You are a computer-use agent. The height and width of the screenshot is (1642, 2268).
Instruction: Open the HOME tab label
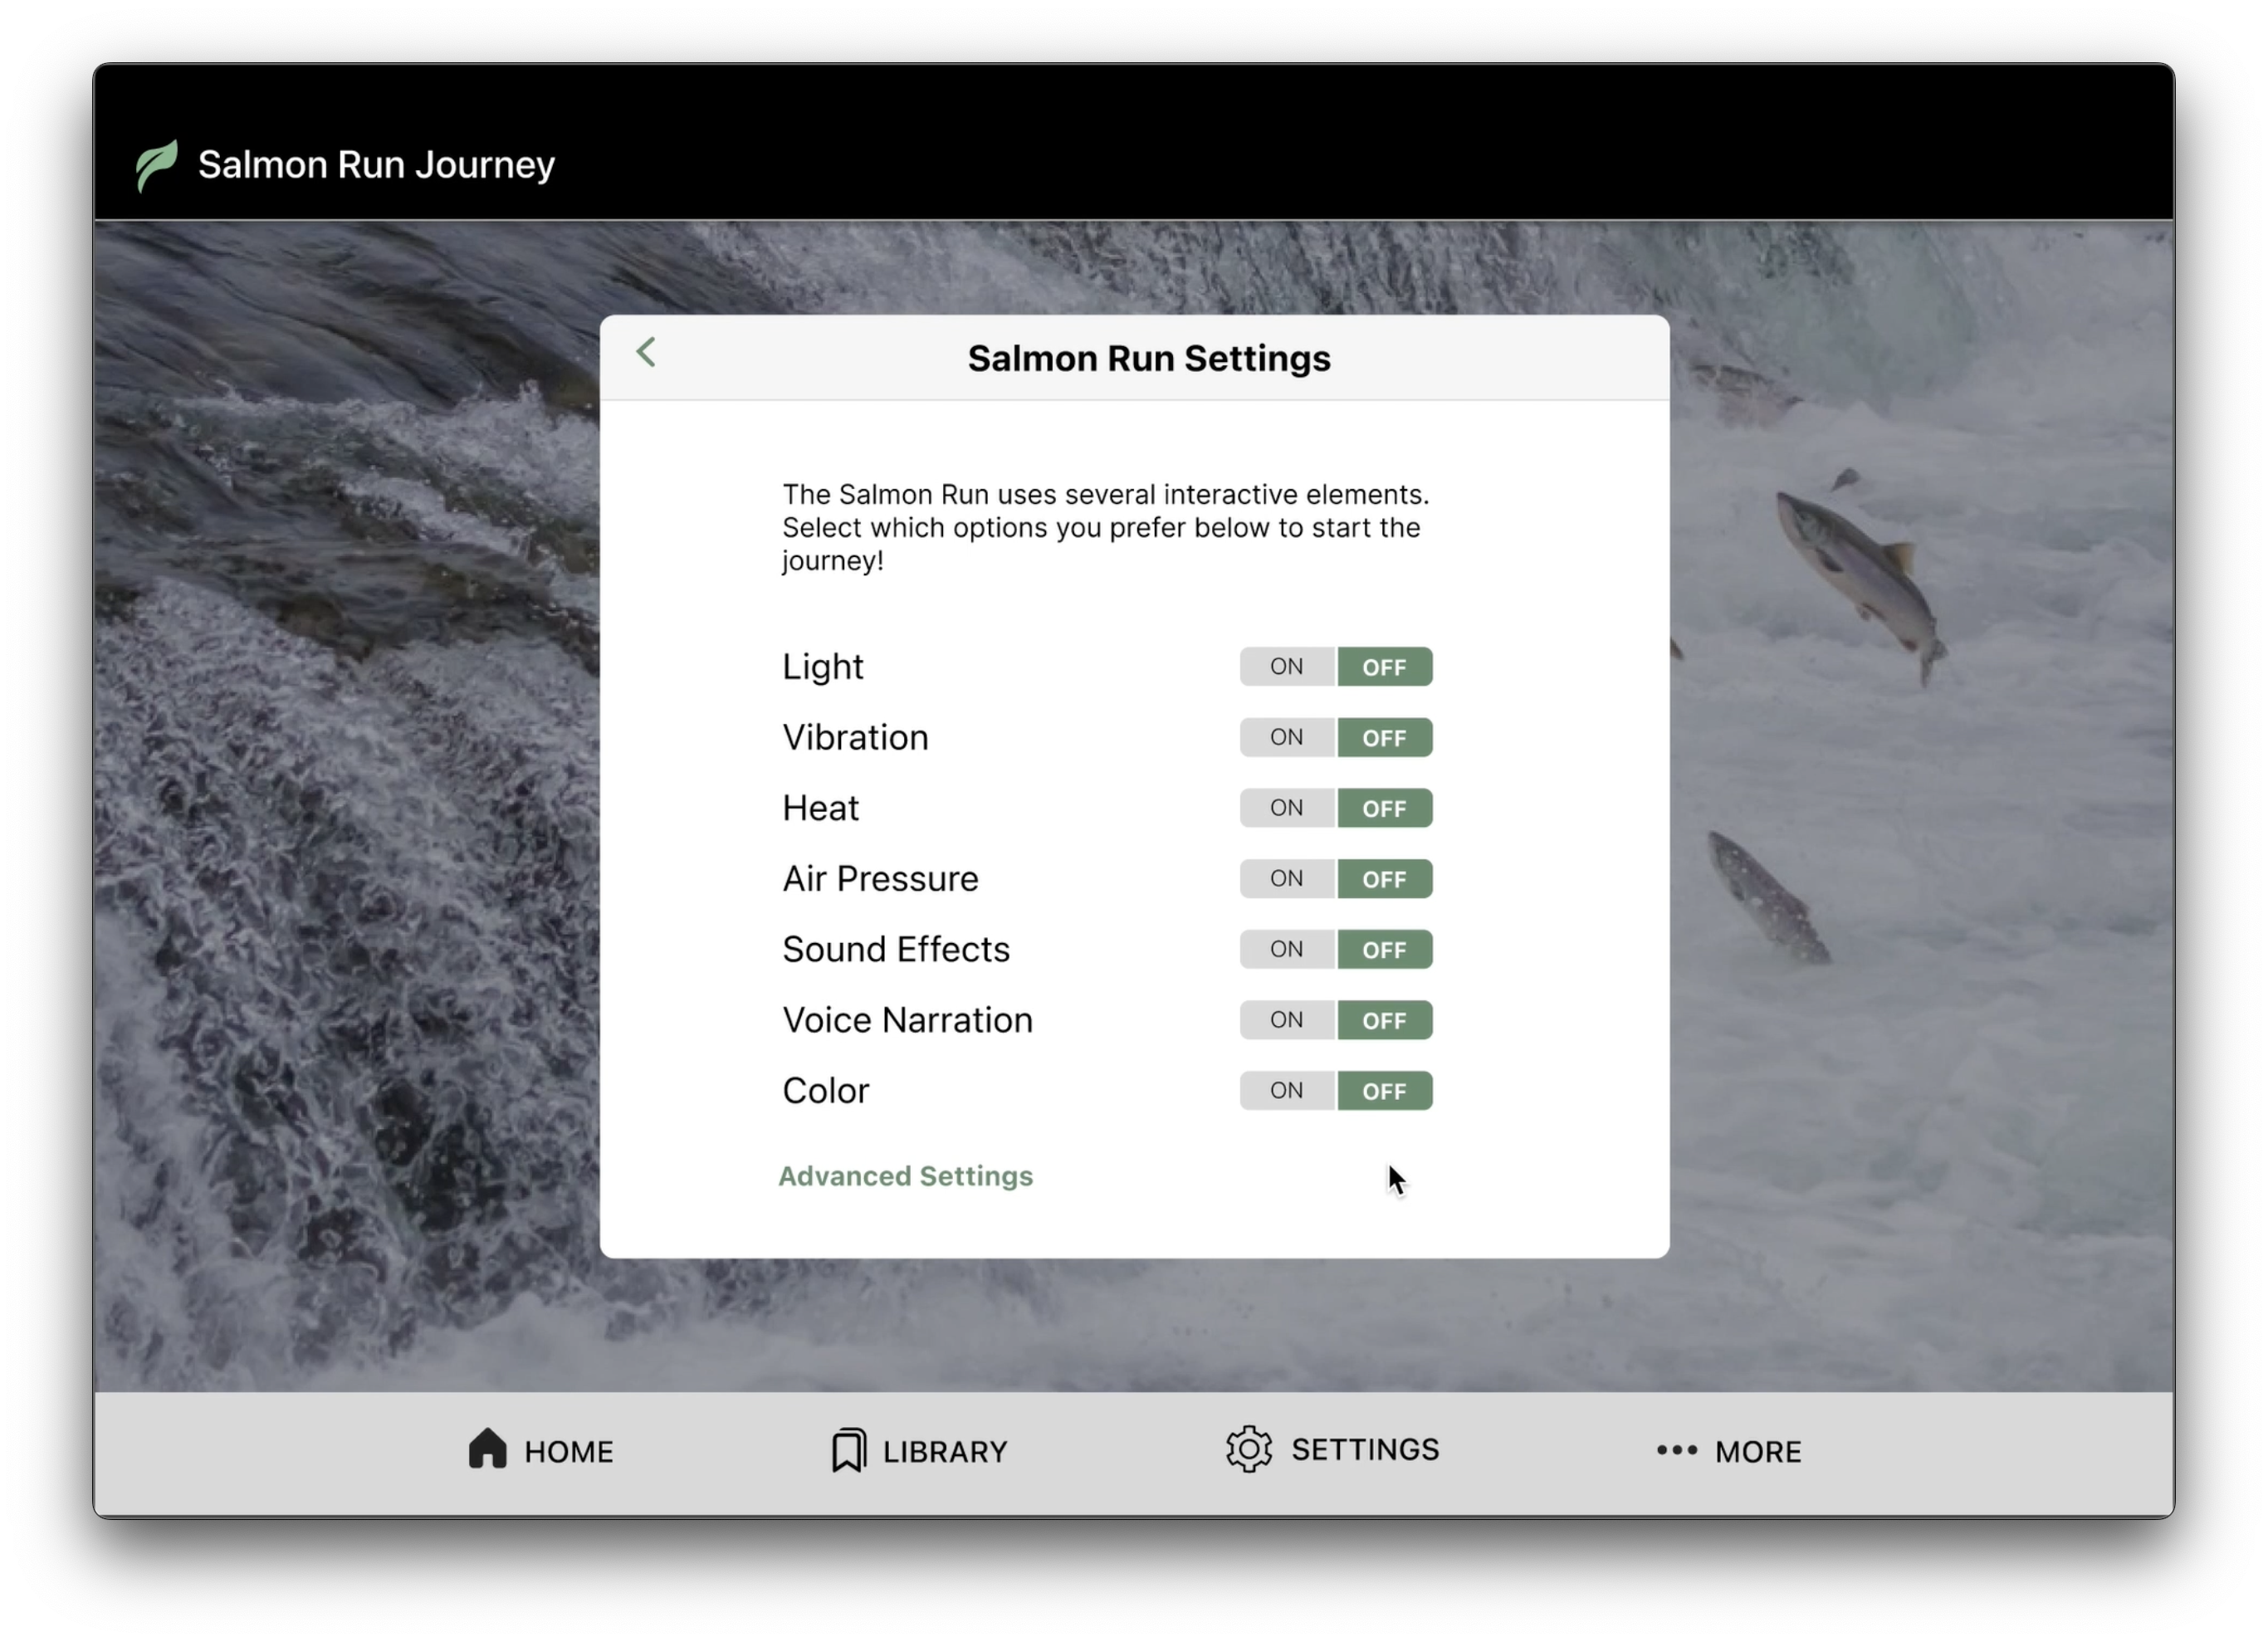569,1452
